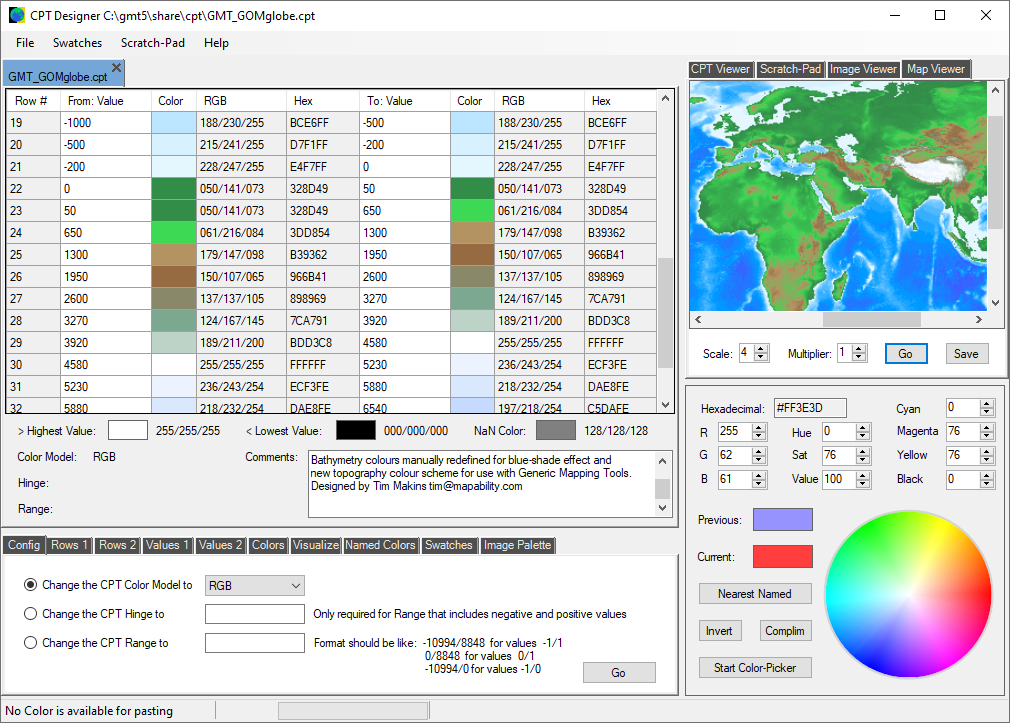Click the Black value stepper arrows

pyautogui.click(x=987, y=479)
